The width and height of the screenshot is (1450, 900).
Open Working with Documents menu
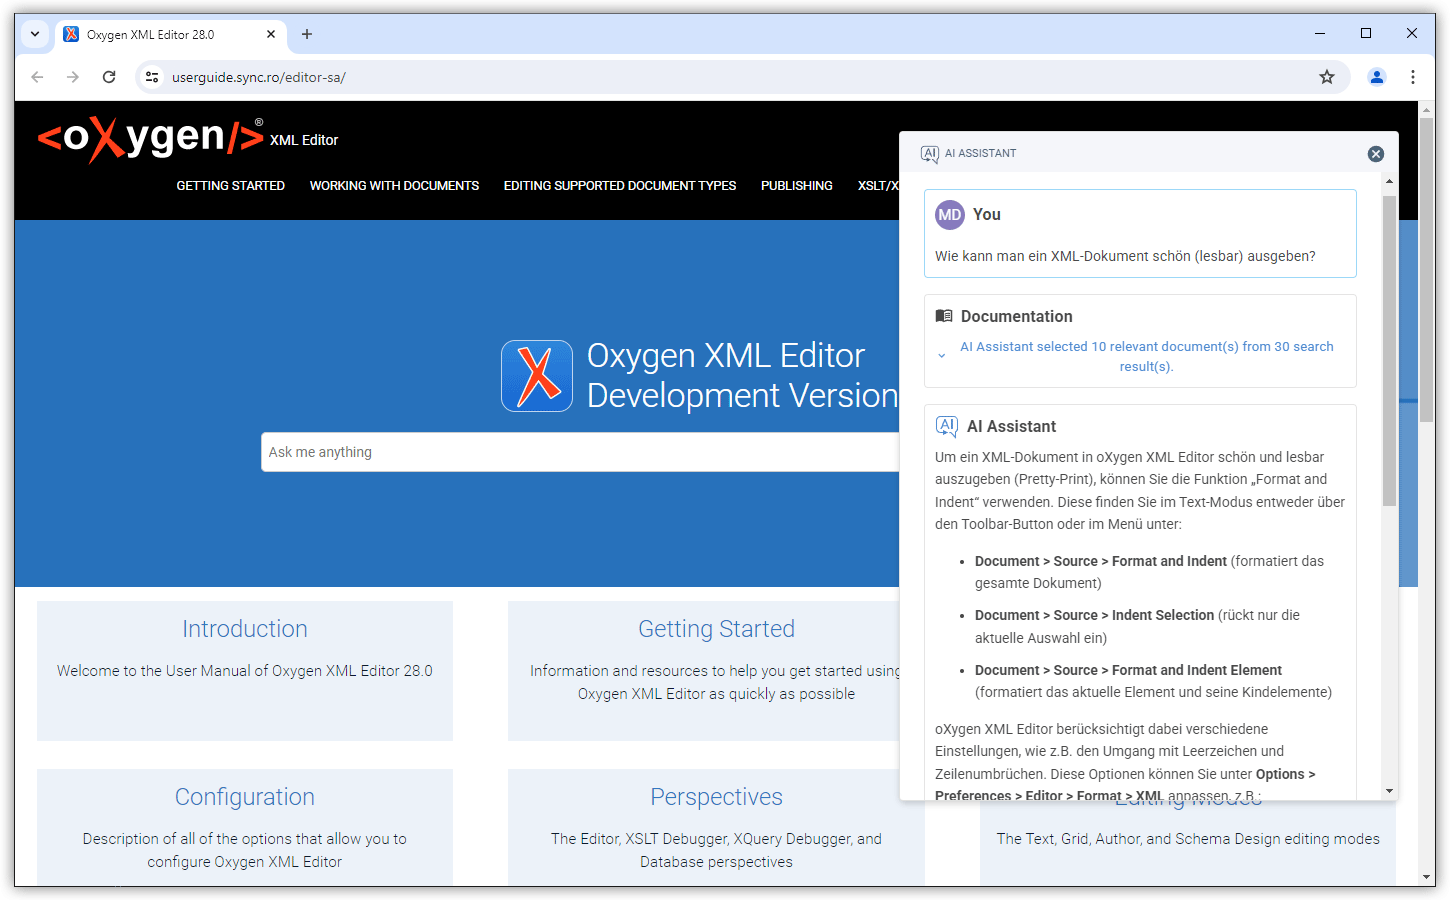click(394, 186)
